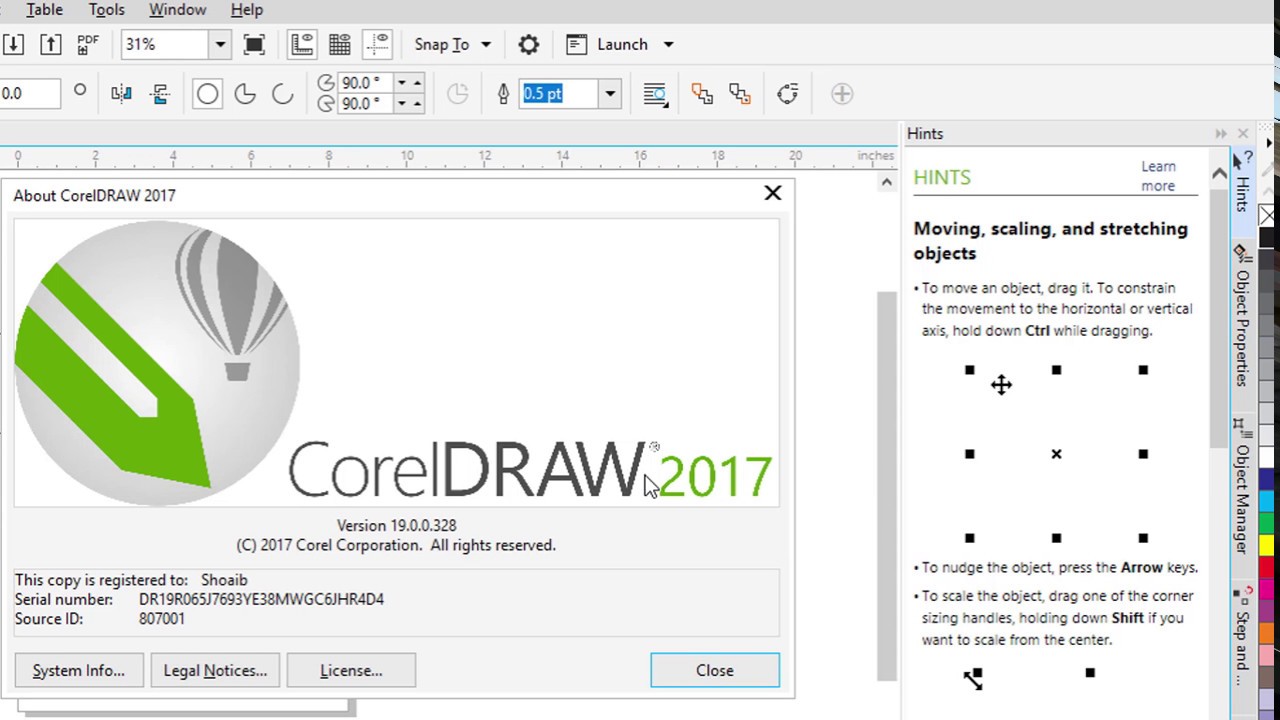Click the Wrap Text icon

pos(655,94)
